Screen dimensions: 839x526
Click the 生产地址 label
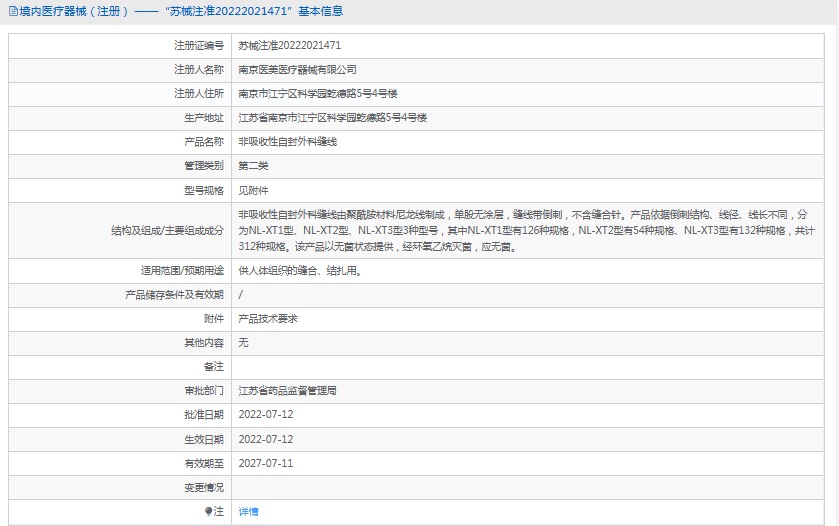point(204,118)
